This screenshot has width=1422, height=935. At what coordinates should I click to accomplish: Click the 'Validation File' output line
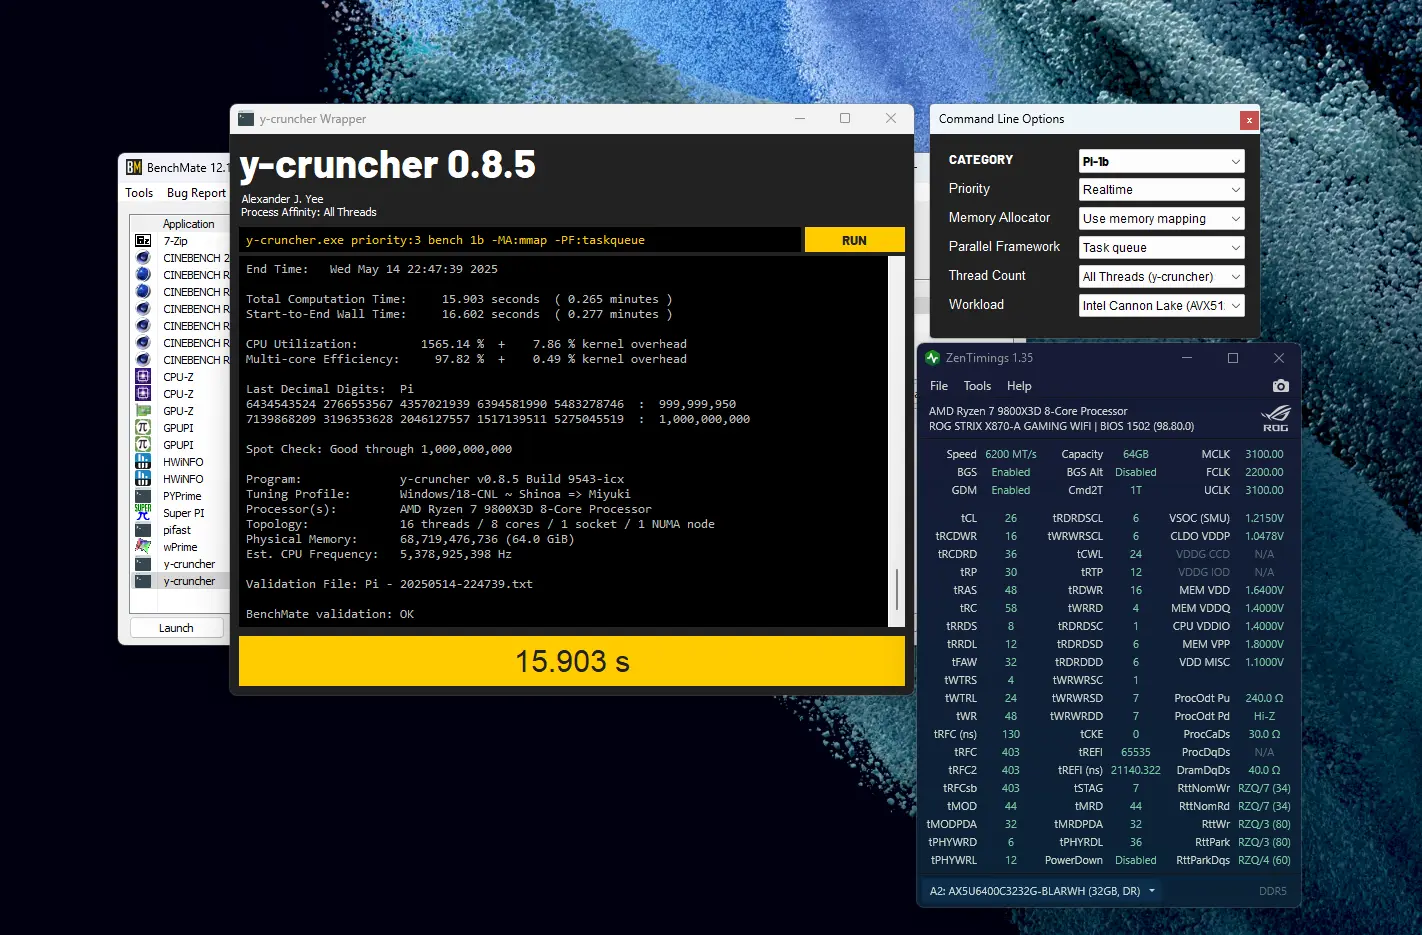coord(389,584)
